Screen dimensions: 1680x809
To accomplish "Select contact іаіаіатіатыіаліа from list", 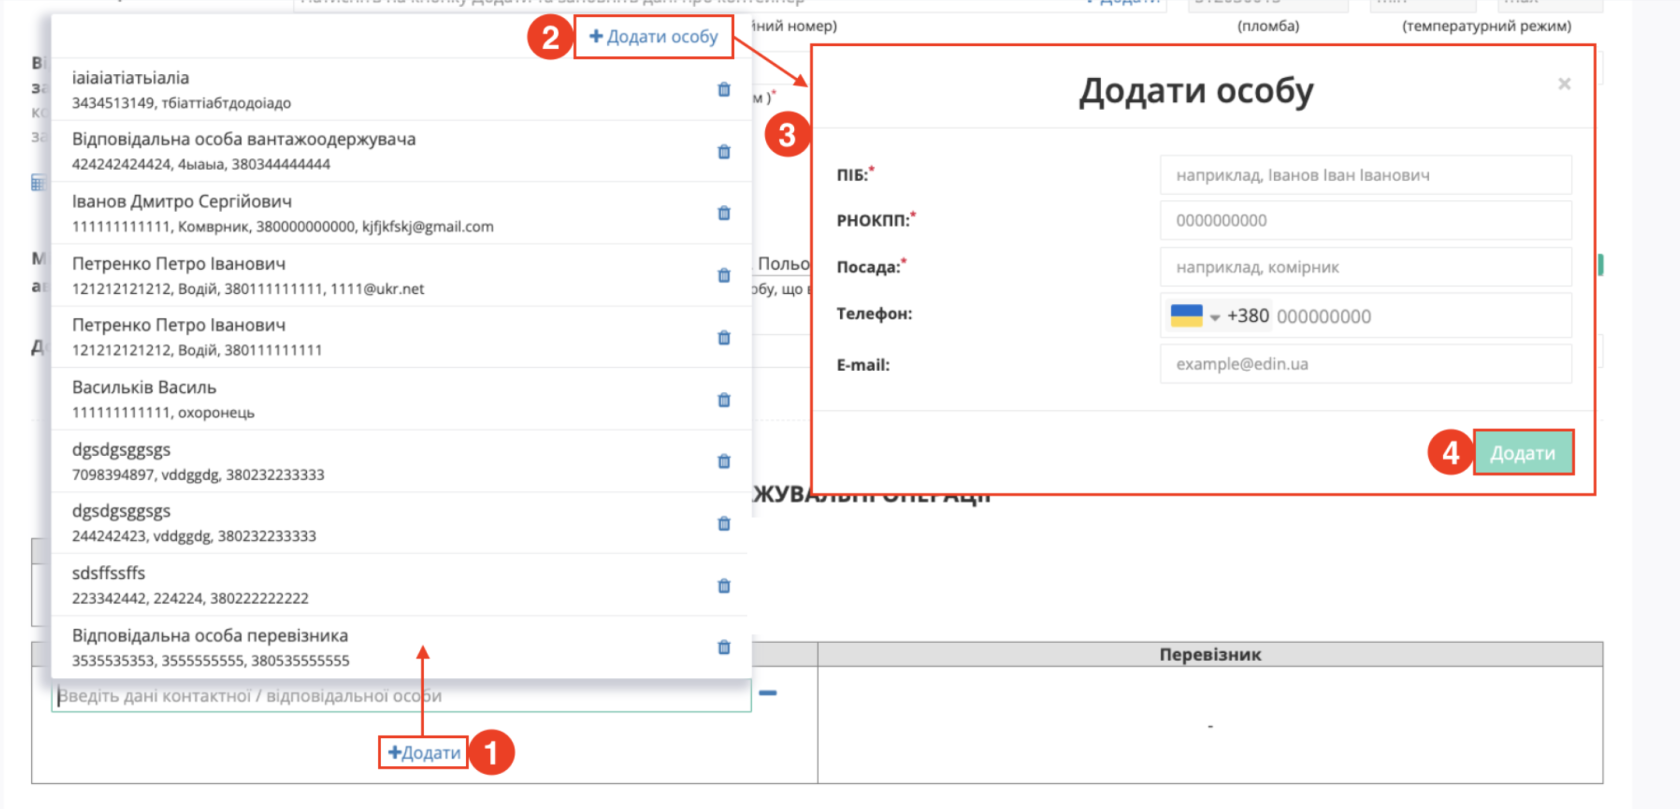I will point(401,90).
